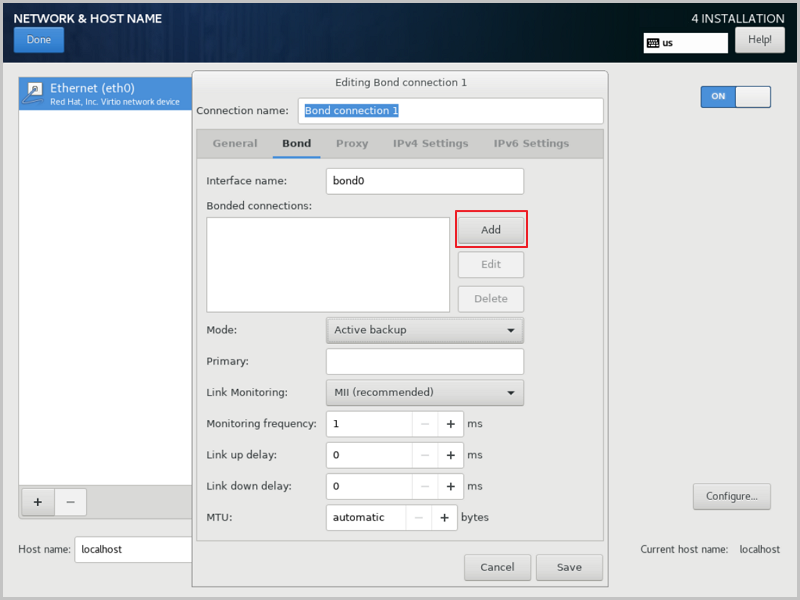The width and height of the screenshot is (800, 600).
Task: Click the Interface name field
Action: (x=424, y=181)
